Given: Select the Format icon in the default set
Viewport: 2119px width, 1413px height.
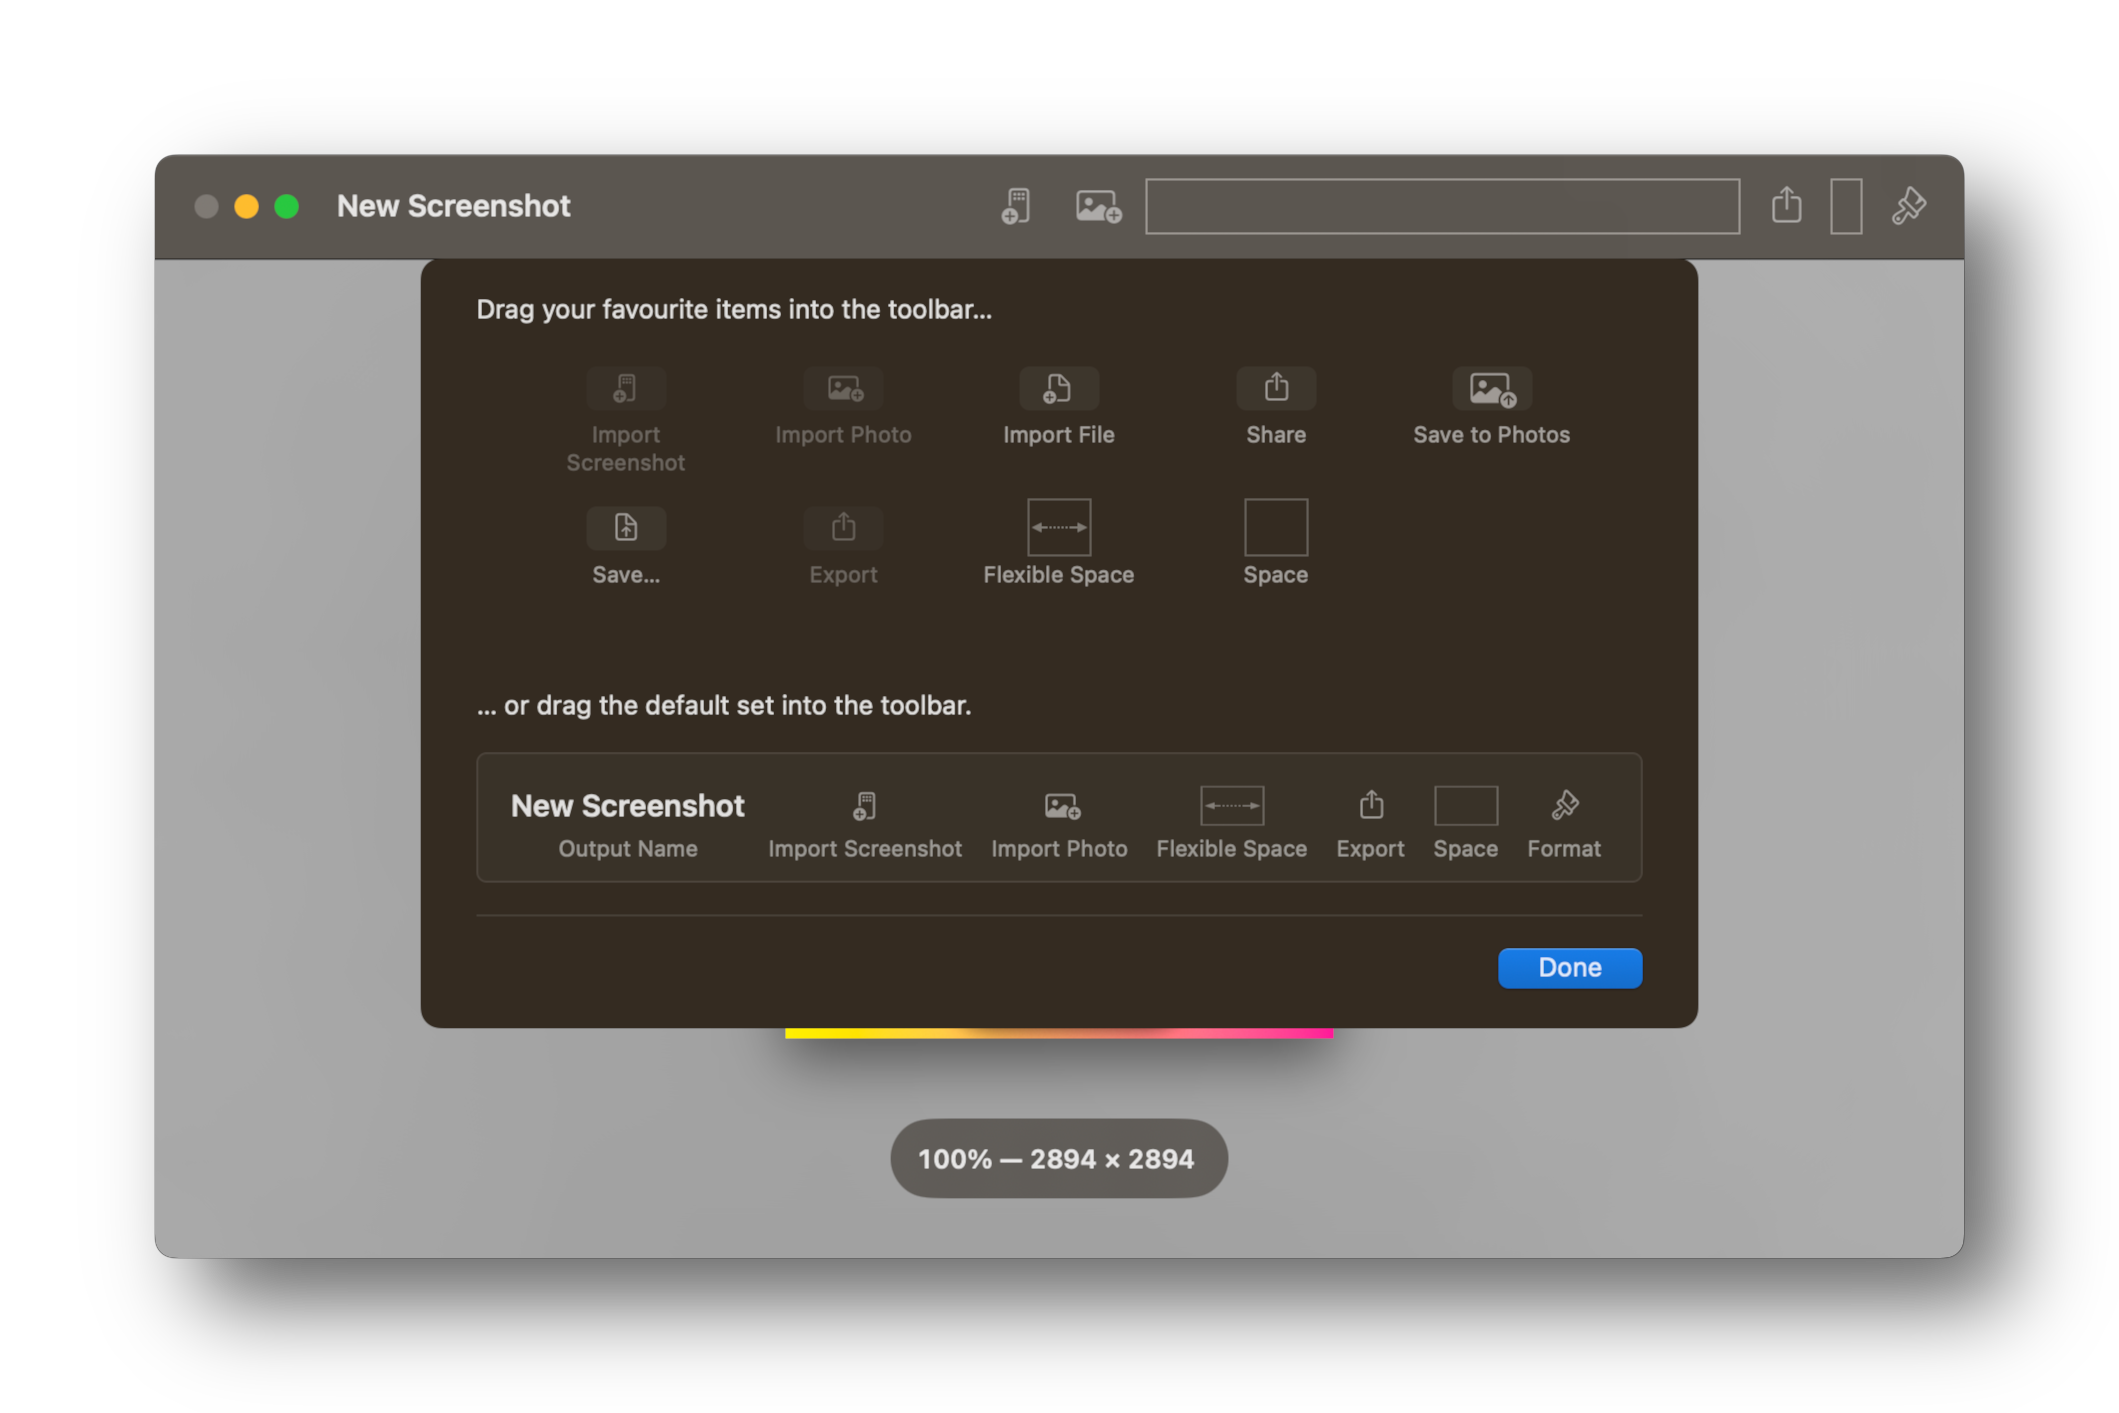Looking at the screenshot, I should [x=1564, y=805].
